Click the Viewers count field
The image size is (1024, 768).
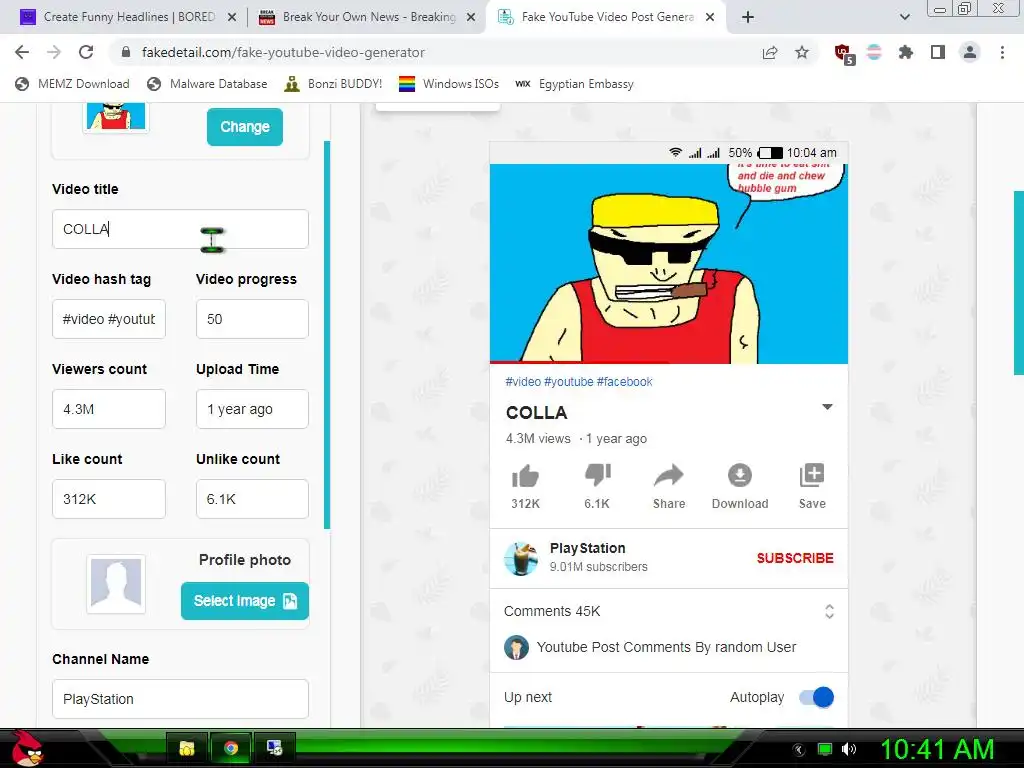108,409
